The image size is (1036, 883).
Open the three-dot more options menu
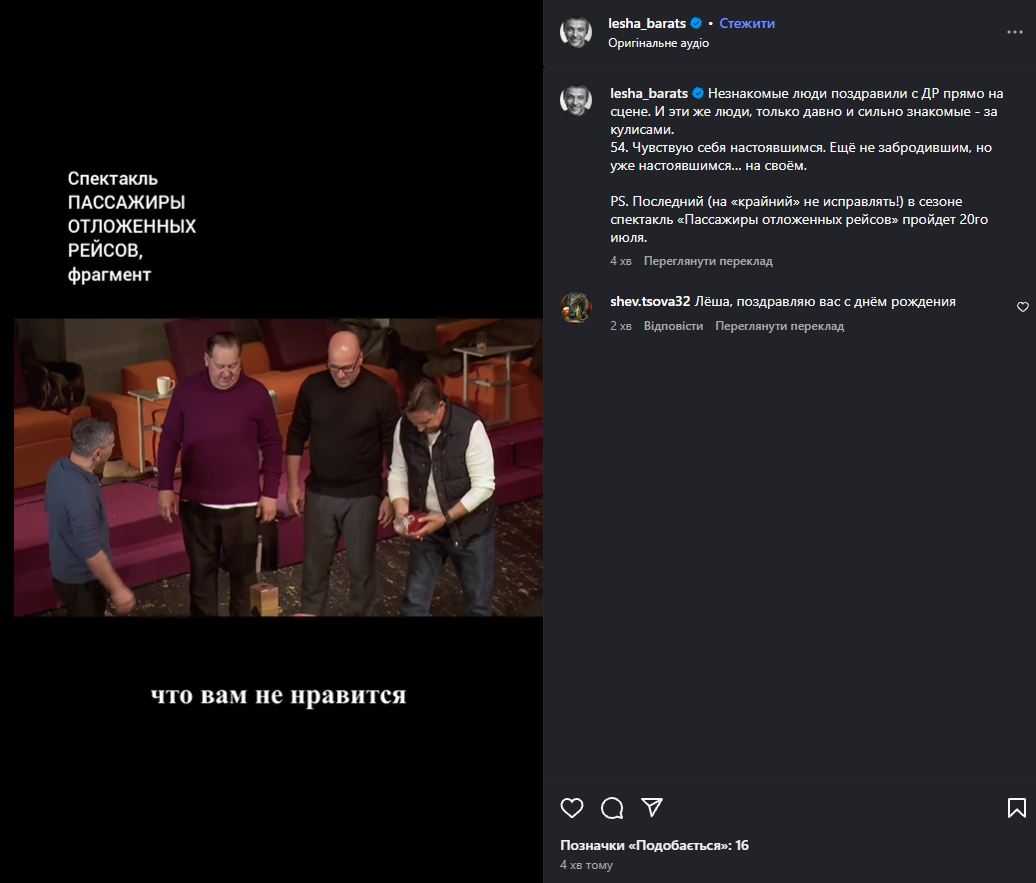[1015, 32]
